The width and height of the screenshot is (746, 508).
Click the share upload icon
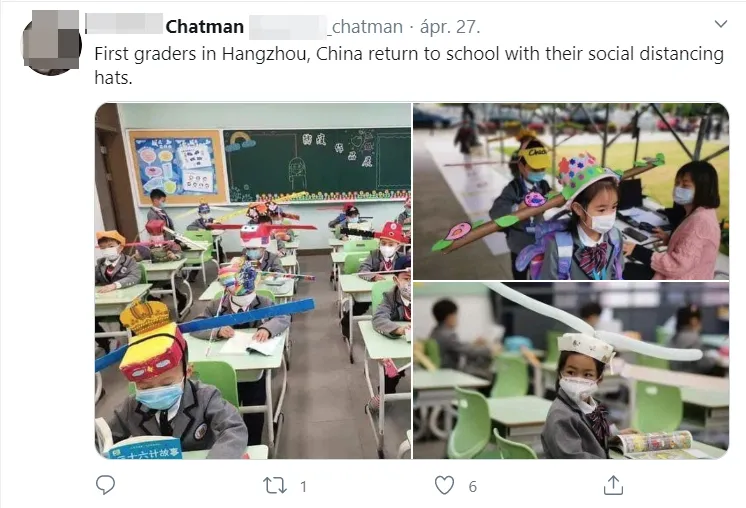point(613,485)
